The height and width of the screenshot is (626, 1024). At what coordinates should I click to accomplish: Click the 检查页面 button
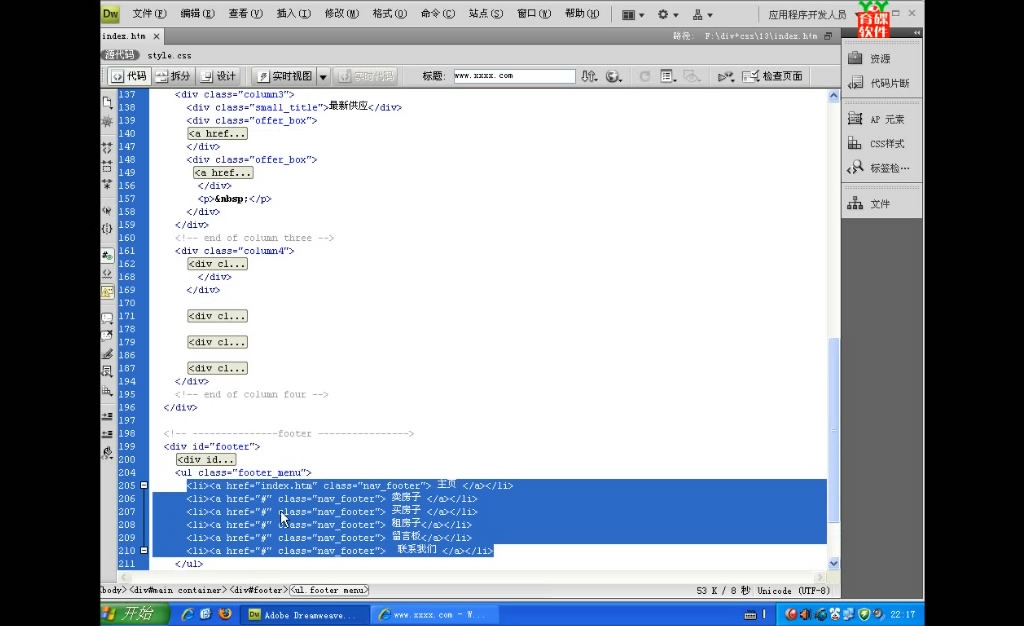pyautogui.click(x=773, y=76)
